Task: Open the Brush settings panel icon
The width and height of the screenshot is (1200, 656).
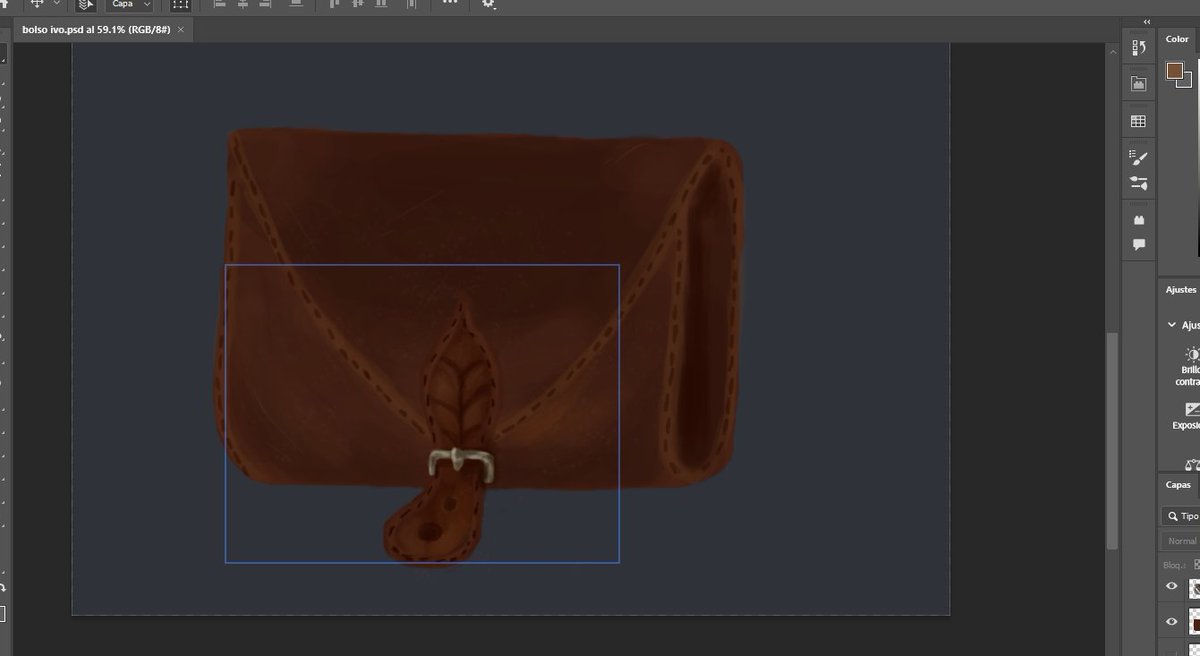Action: (x=1138, y=157)
